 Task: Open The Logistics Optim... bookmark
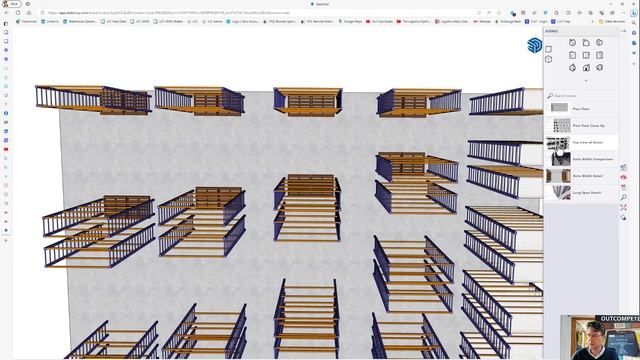(414, 21)
